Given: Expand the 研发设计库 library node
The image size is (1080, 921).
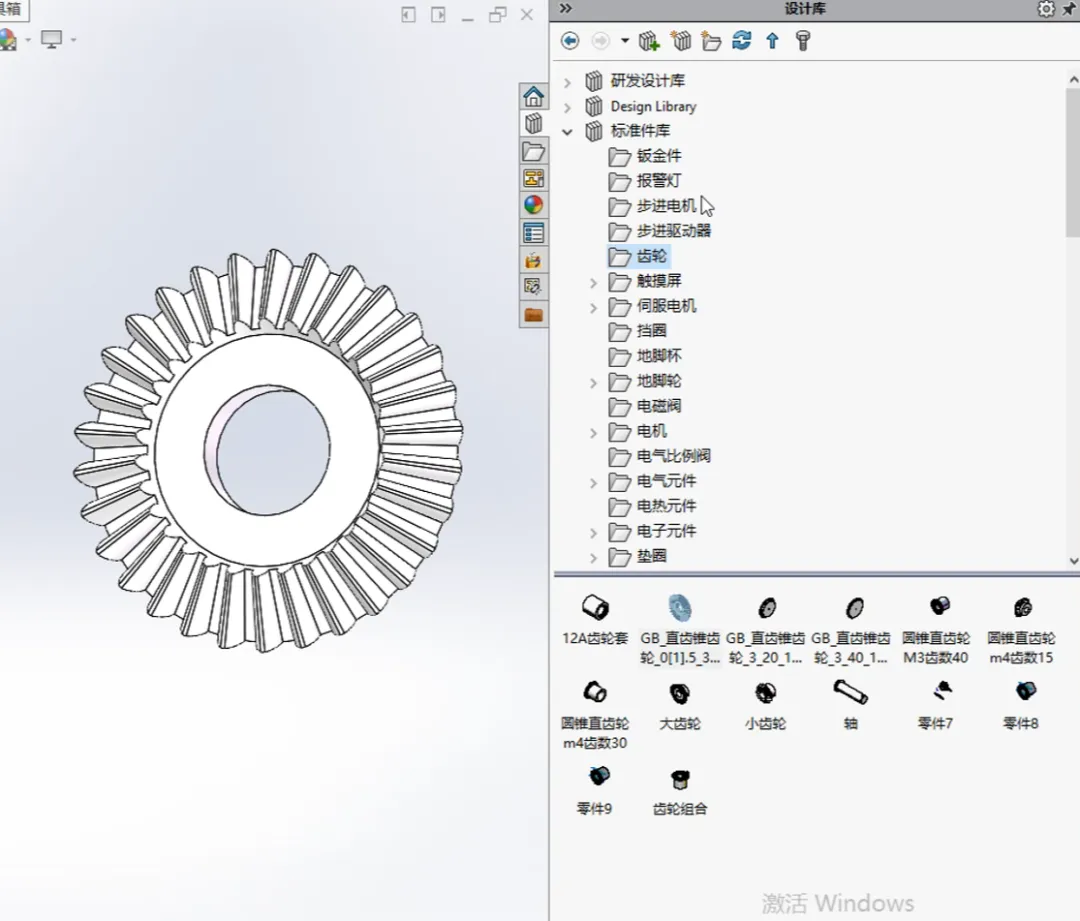Looking at the screenshot, I should [567, 83].
